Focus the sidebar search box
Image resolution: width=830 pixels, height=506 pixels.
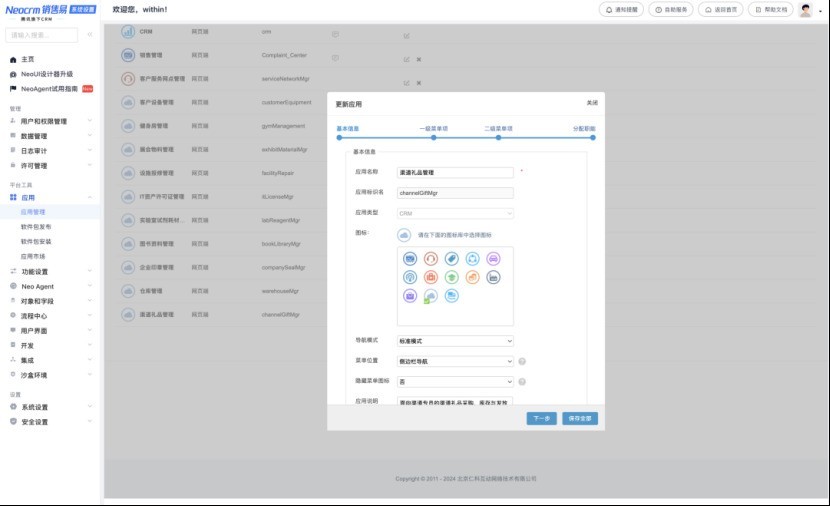click(x=41, y=35)
